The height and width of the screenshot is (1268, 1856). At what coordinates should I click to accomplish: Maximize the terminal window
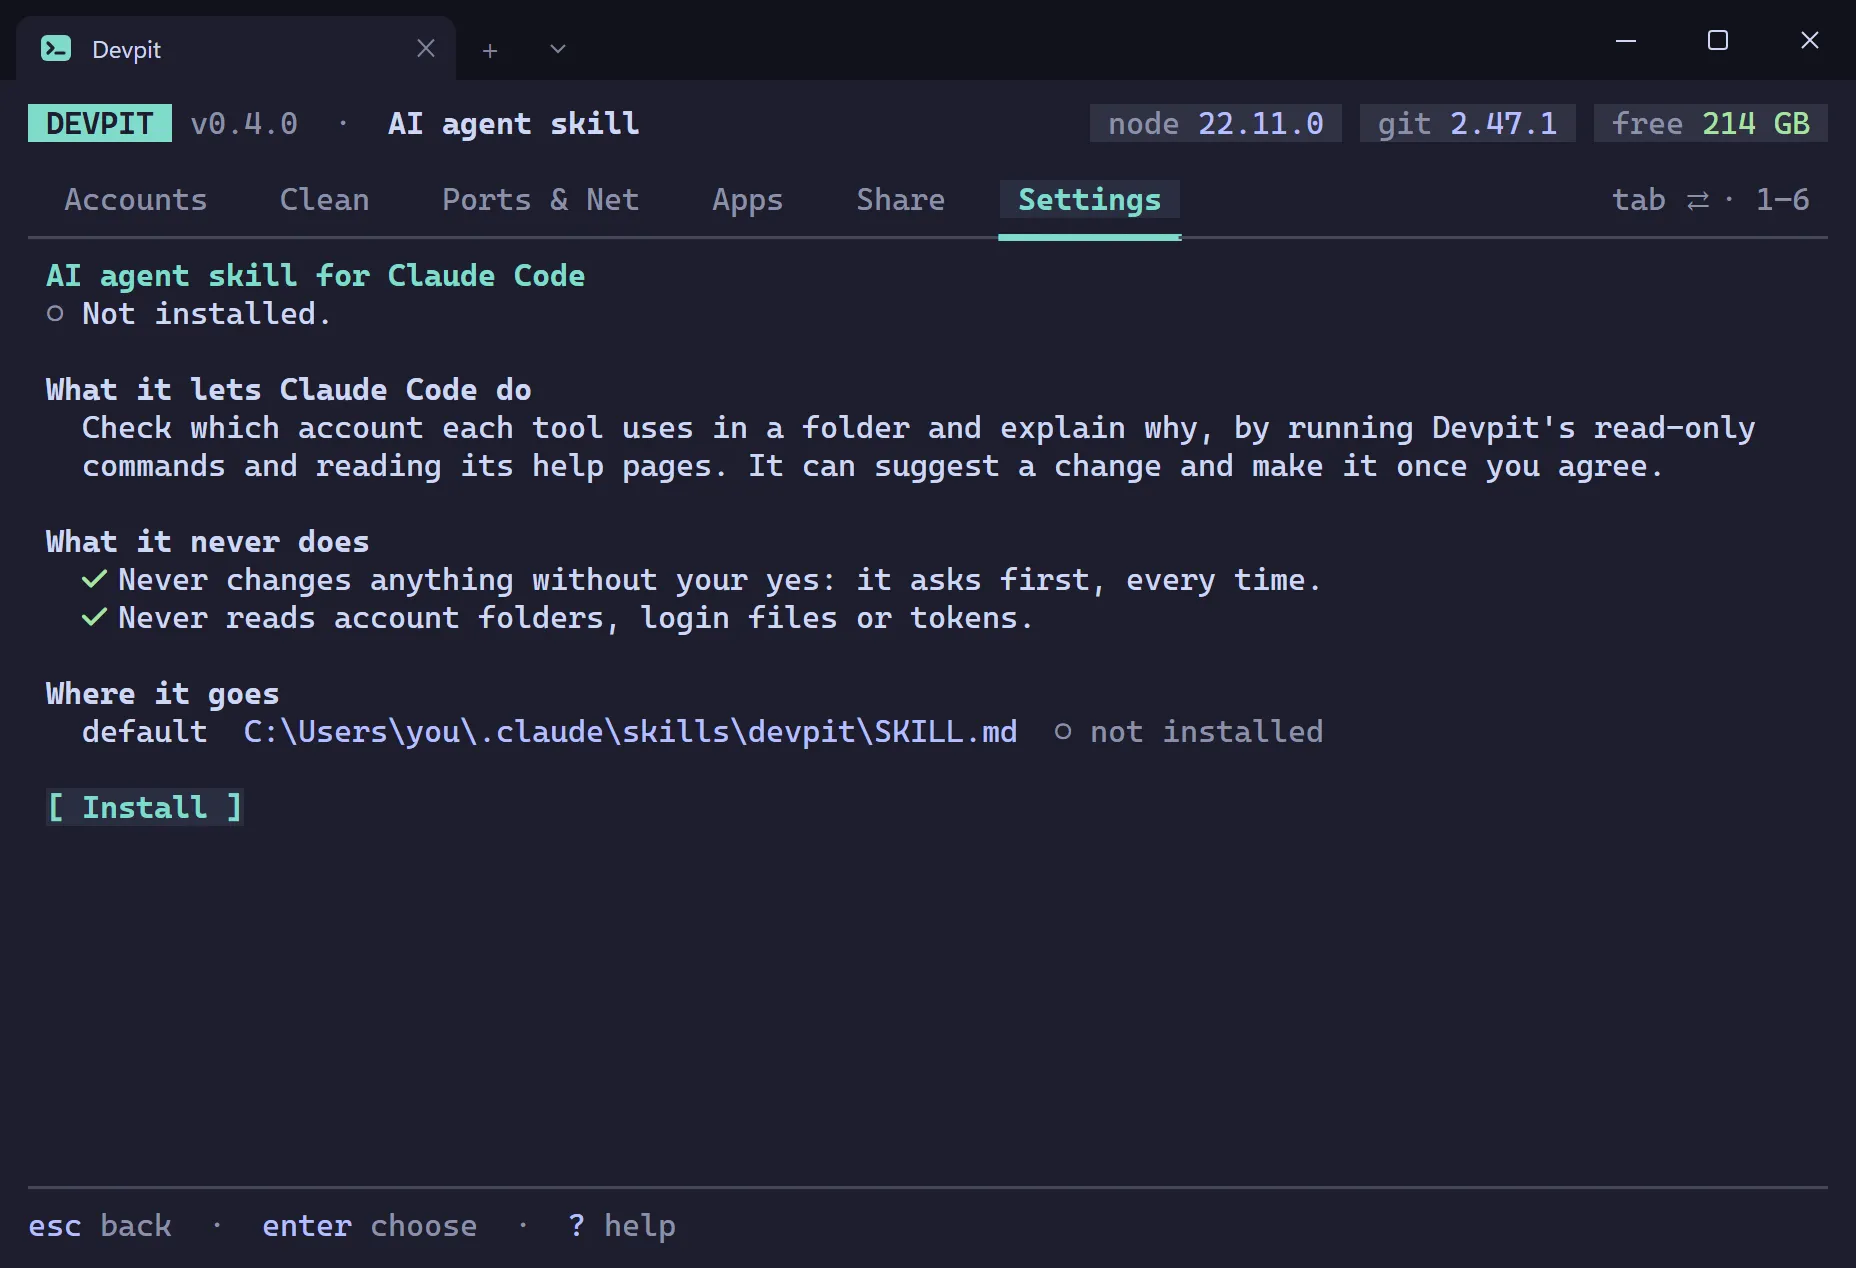[1718, 40]
